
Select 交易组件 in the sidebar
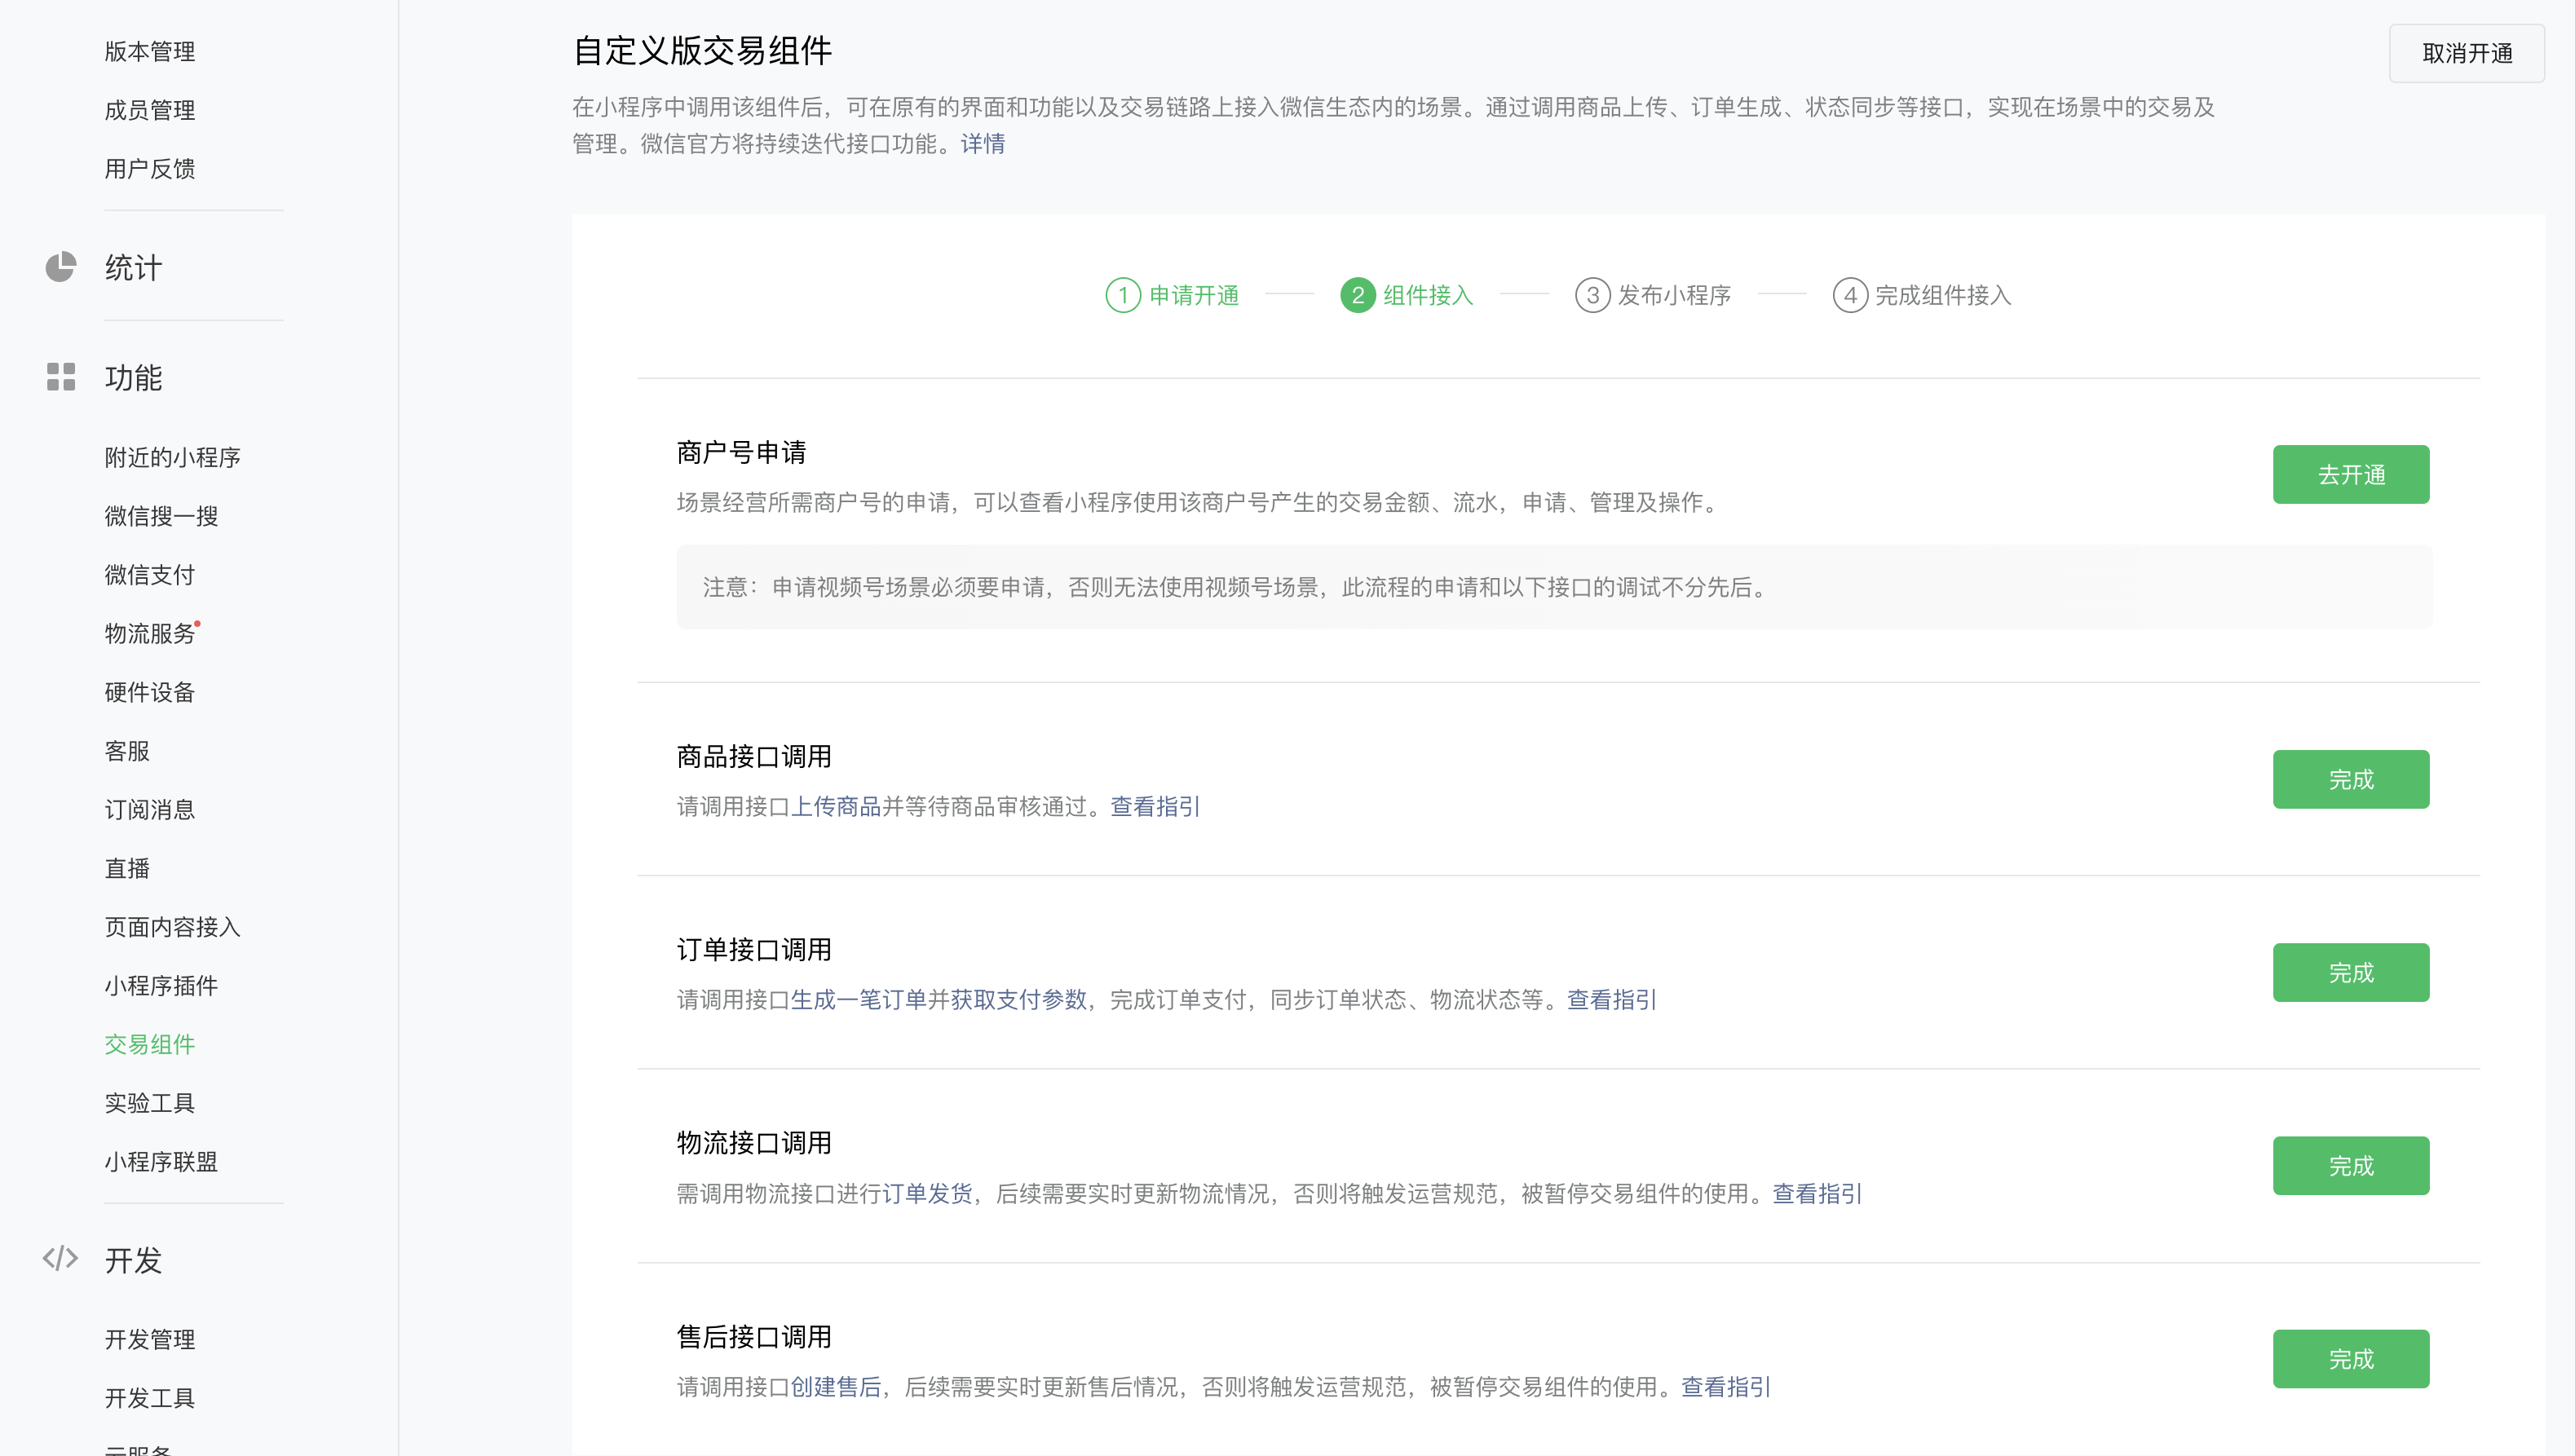149,1044
